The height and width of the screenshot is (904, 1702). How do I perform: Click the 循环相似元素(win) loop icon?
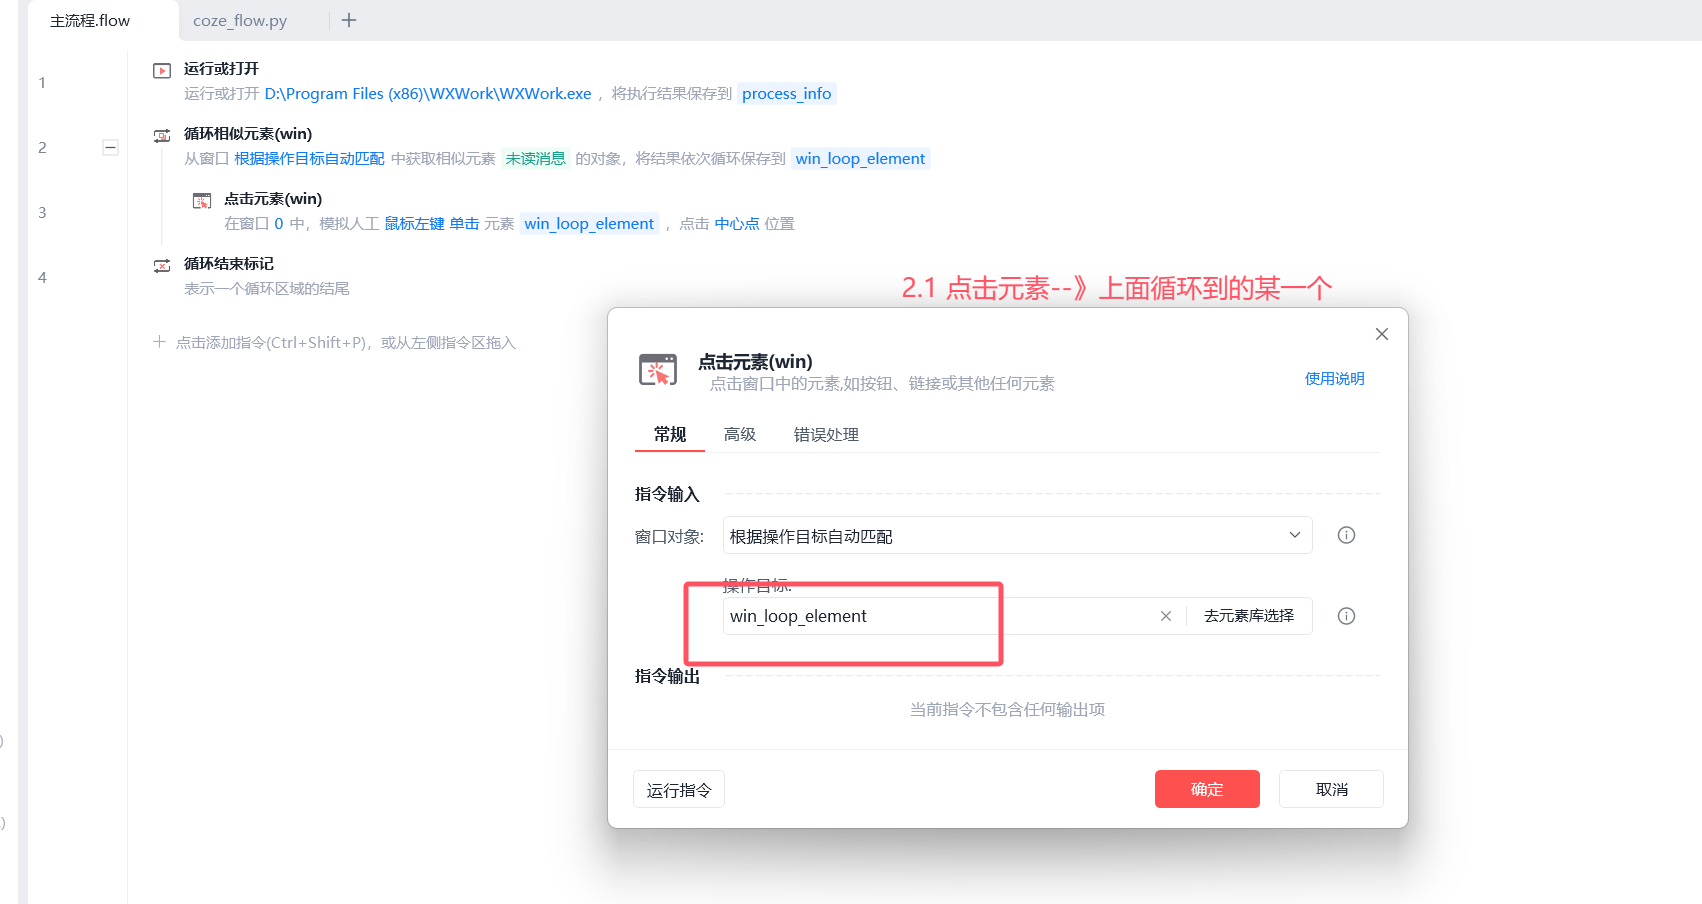pyautogui.click(x=162, y=135)
